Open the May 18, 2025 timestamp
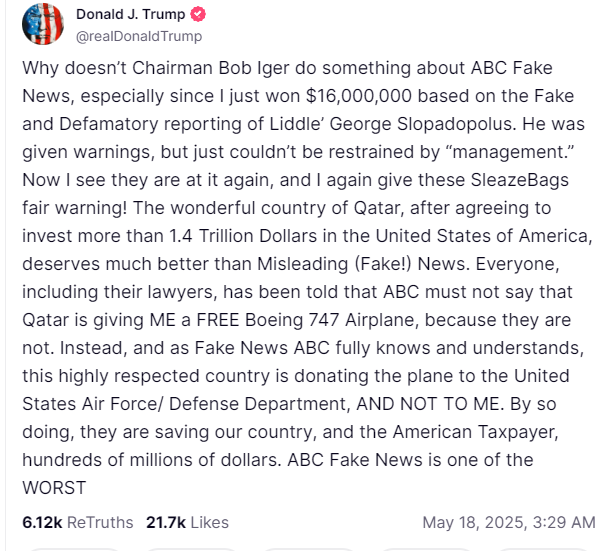610x551 pixels. pos(509,522)
